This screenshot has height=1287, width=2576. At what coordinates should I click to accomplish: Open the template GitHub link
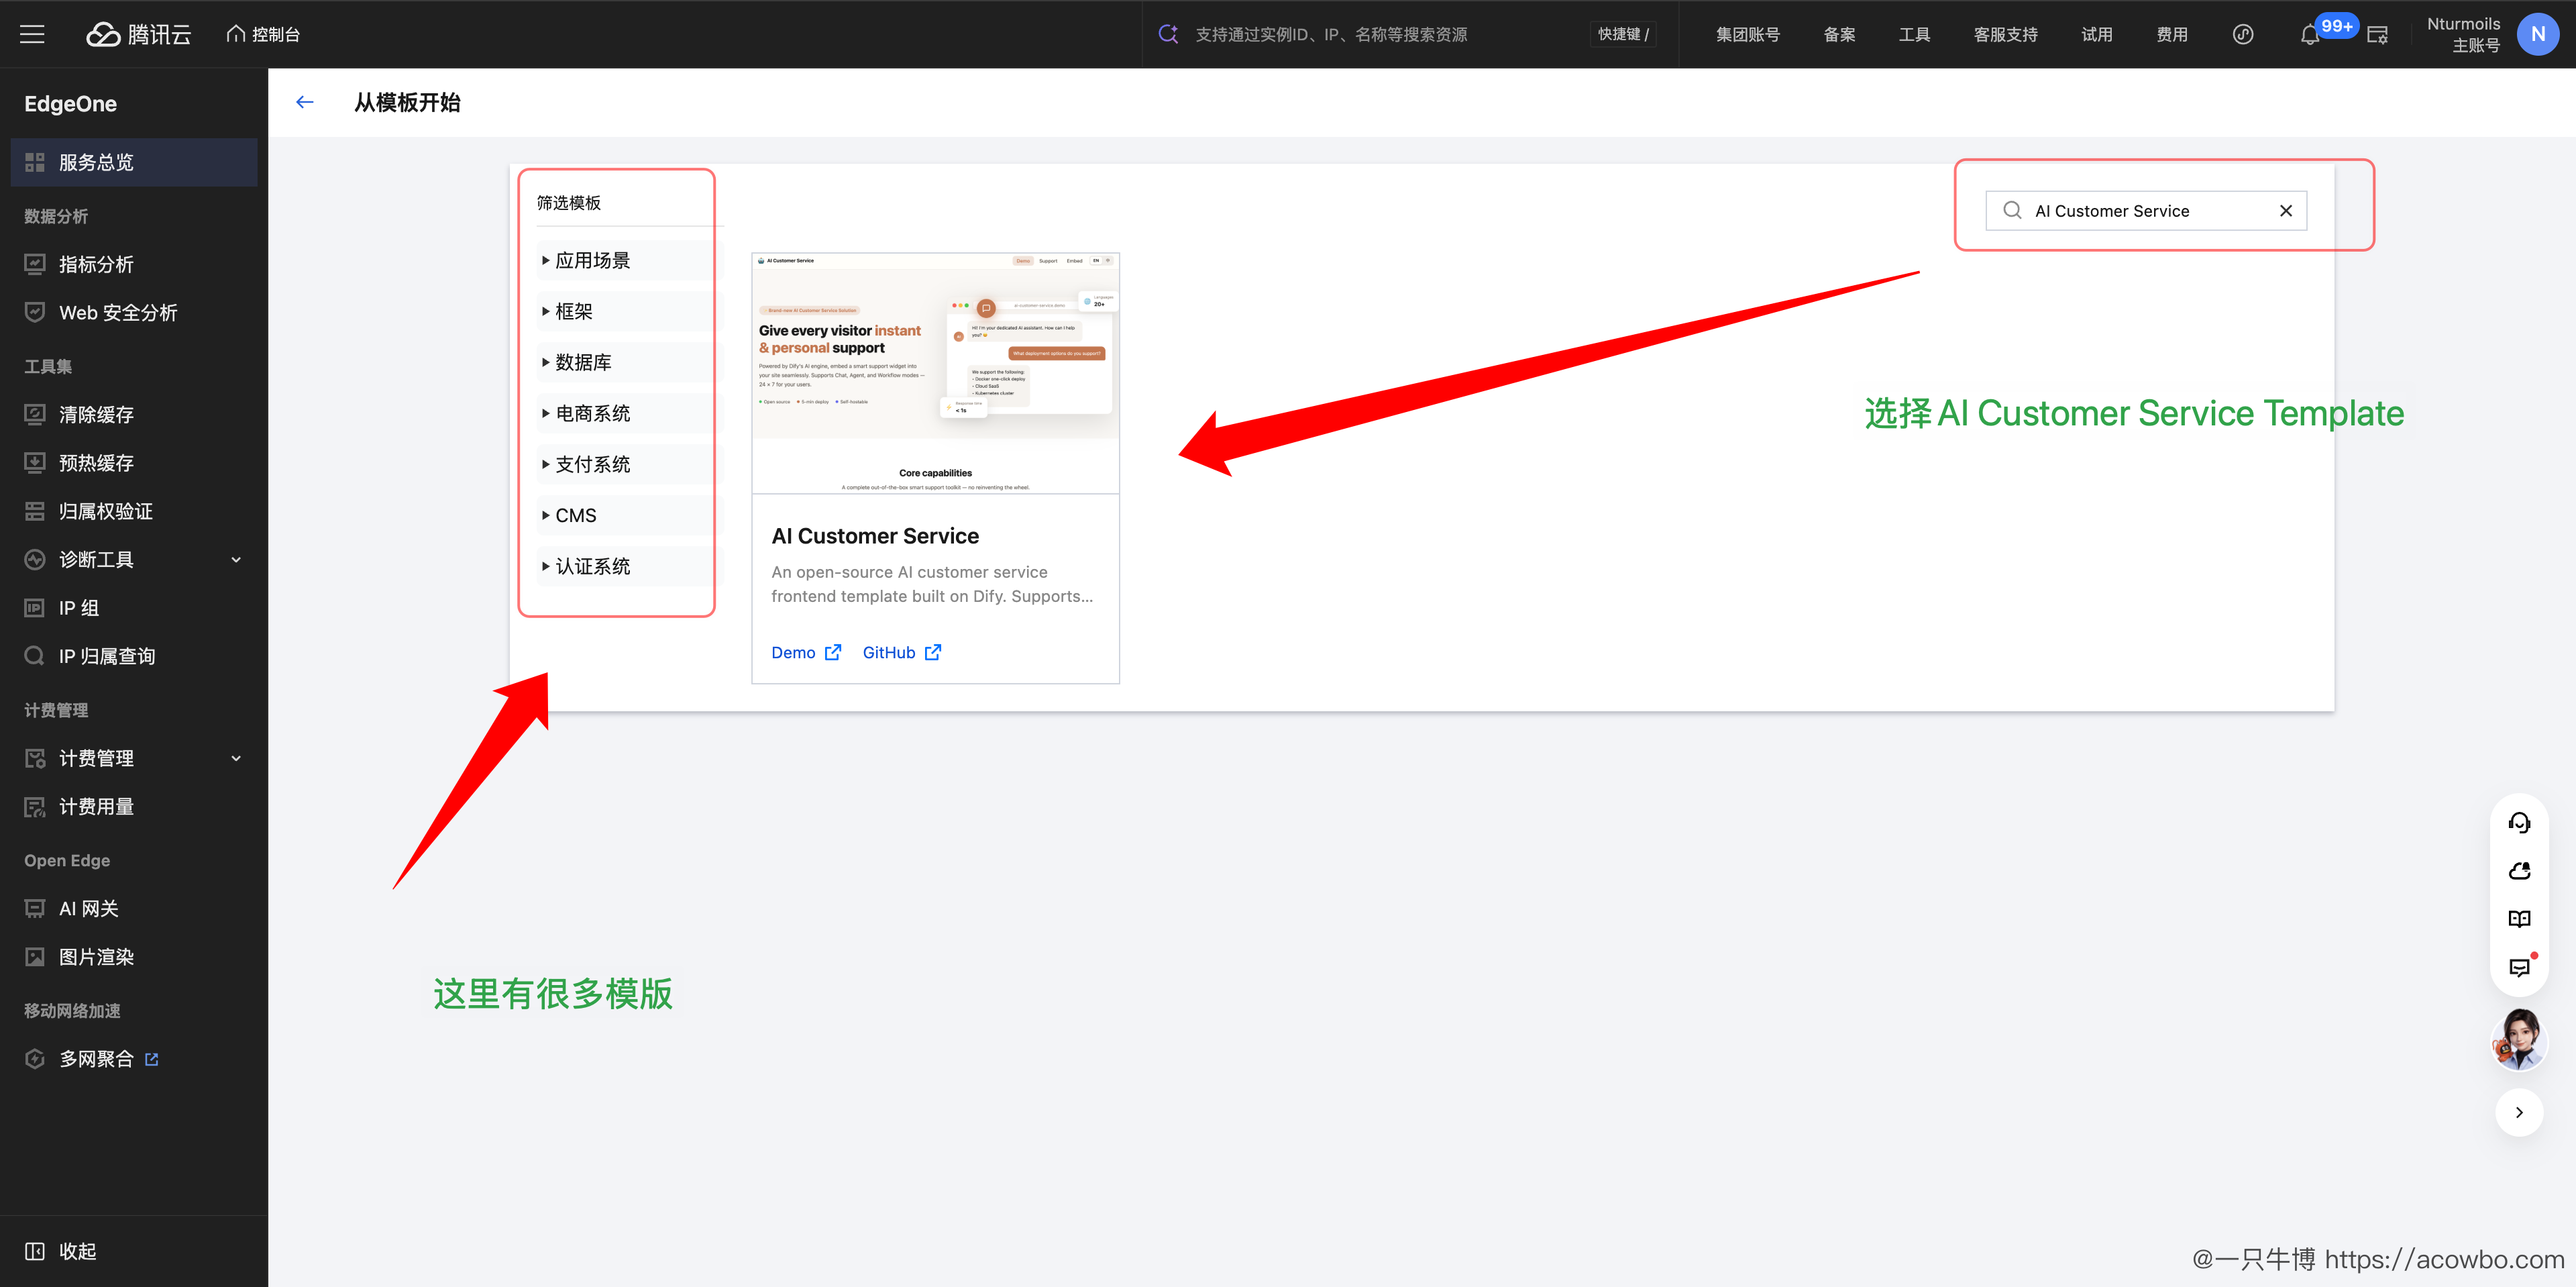point(901,652)
